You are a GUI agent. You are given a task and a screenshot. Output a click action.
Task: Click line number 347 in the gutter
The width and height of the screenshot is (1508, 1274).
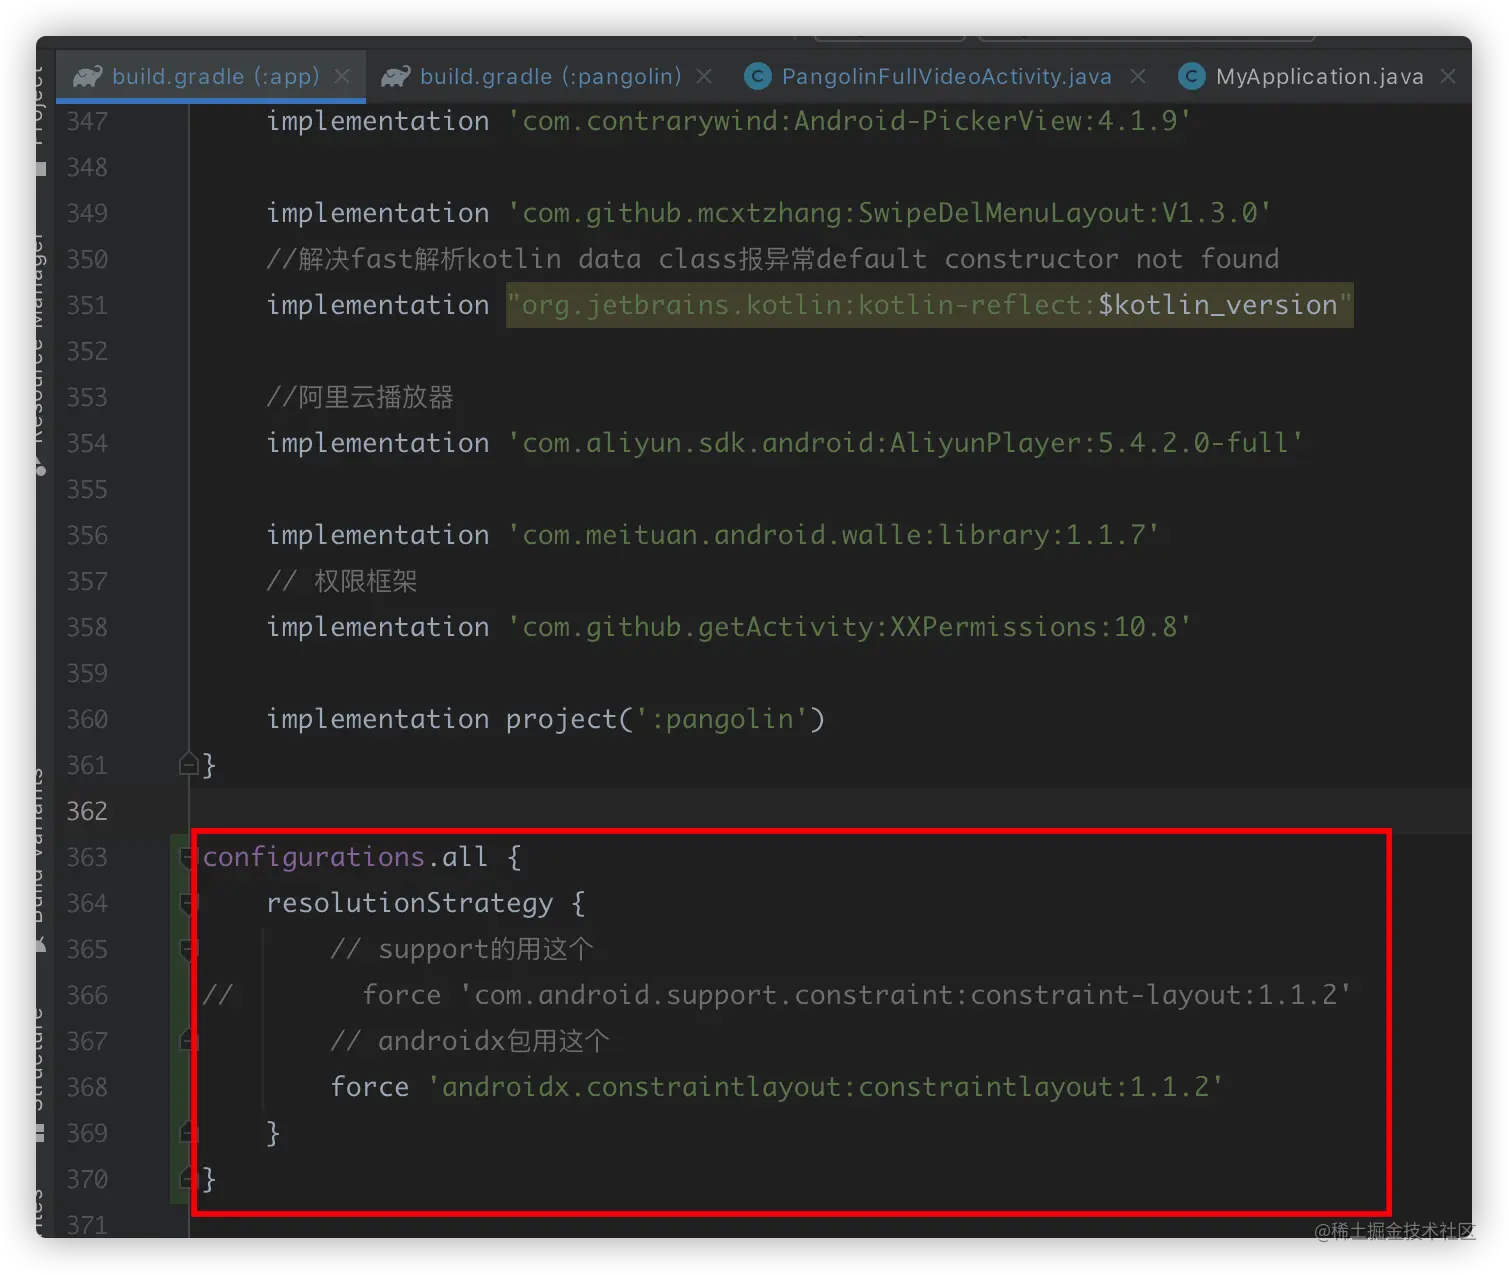(87, 121)
